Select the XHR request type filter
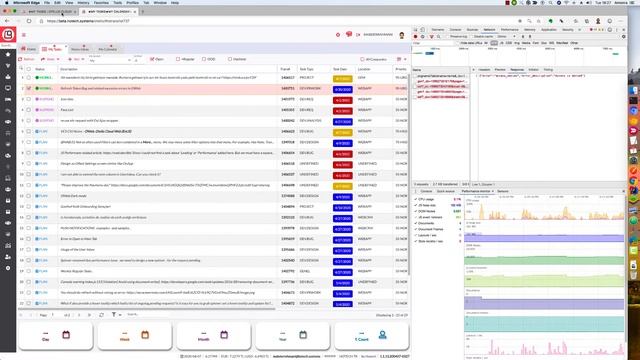 pyautogui.click(x=494, y=43)
